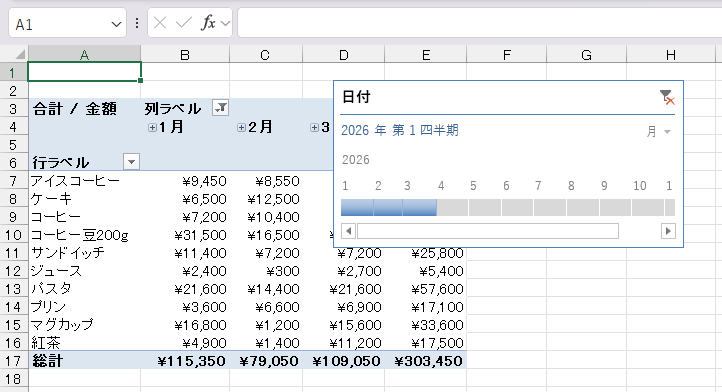Click the Cancel X icon in formula bar
This screenshot has height=392, width=722.
[x=160, y=23]
